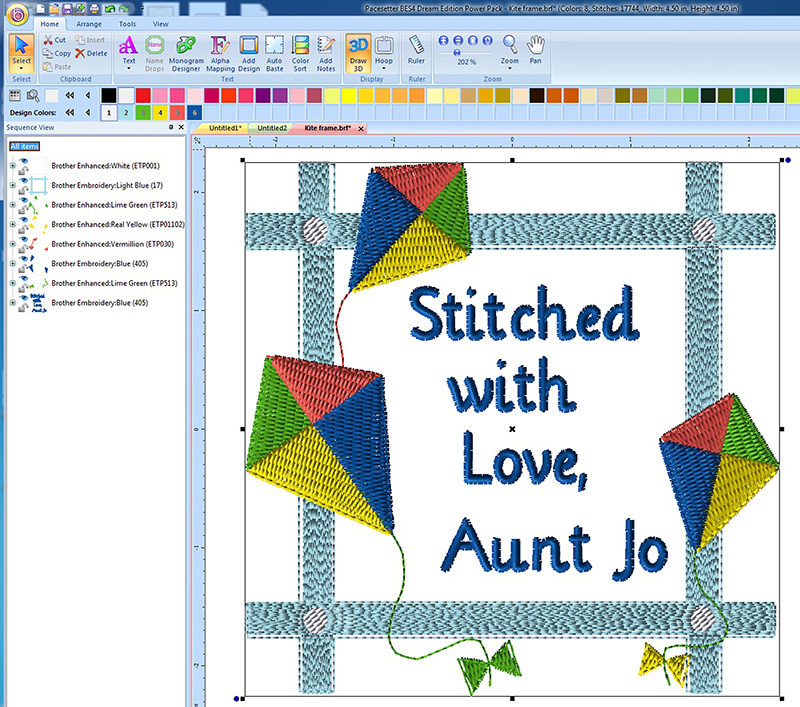Expand the Light Blue (17) tree item

[x=12, y=185]
